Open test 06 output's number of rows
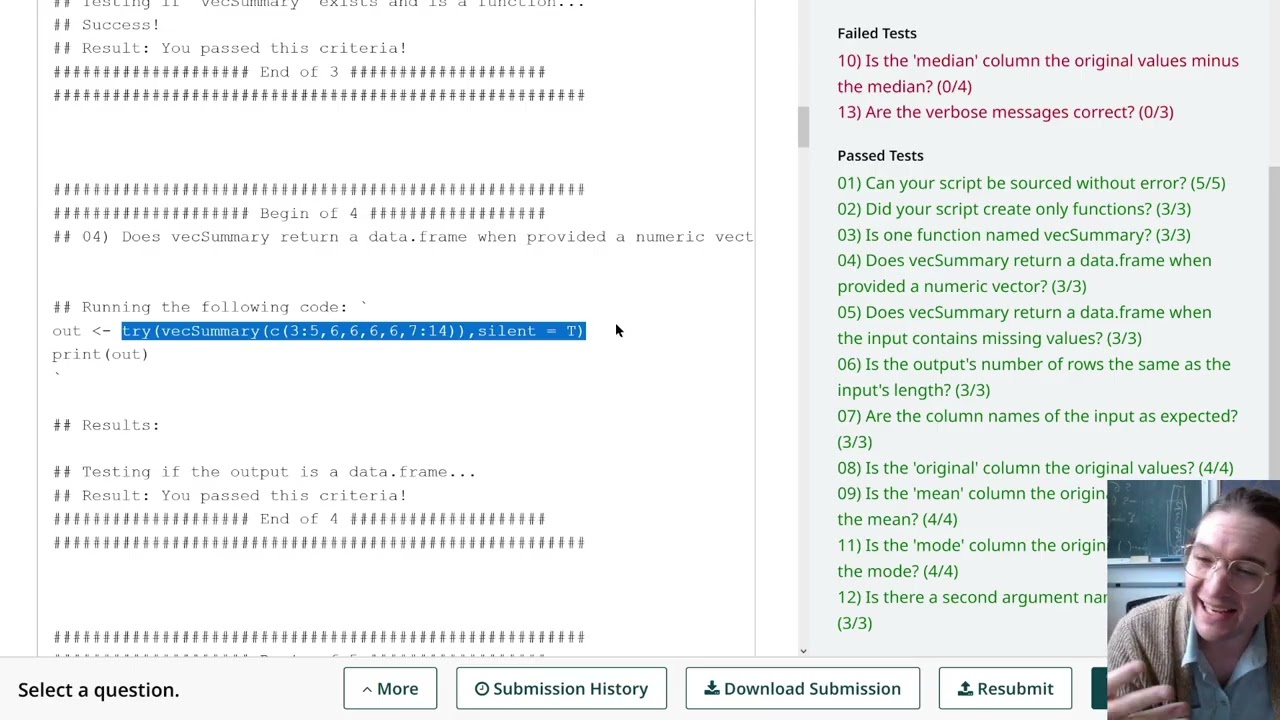This screenshot has height=720, width=1280. point(1034,377)
